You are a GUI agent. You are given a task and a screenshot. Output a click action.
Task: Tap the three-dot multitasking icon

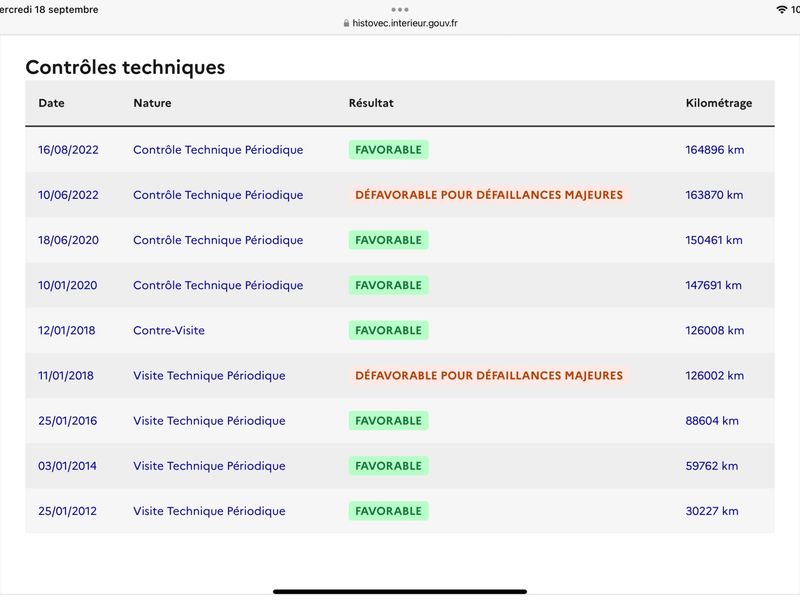[x=400, y=10]
